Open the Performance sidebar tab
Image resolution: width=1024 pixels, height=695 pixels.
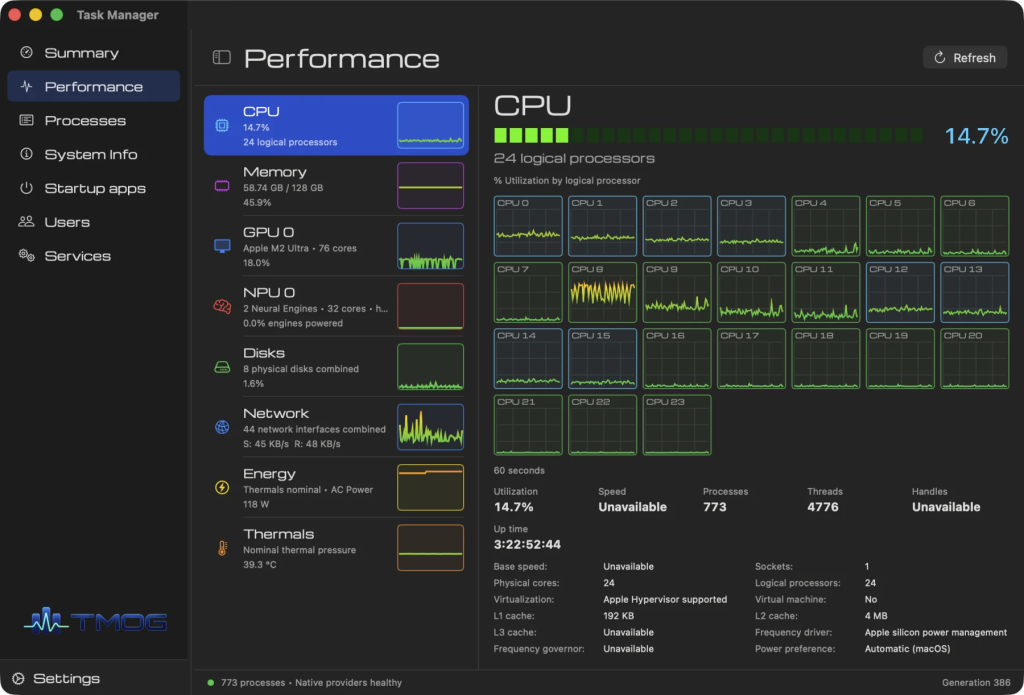pos(93,86)
